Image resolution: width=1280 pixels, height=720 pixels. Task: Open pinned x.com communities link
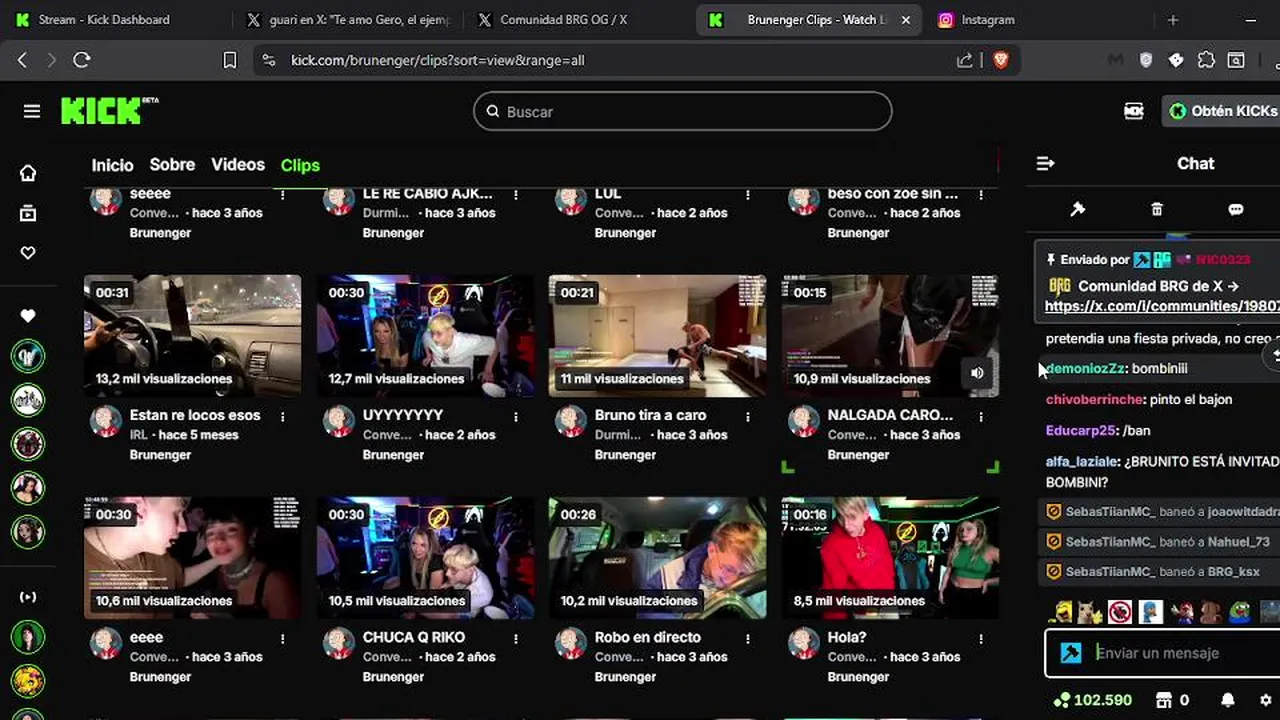point(1162,306)
